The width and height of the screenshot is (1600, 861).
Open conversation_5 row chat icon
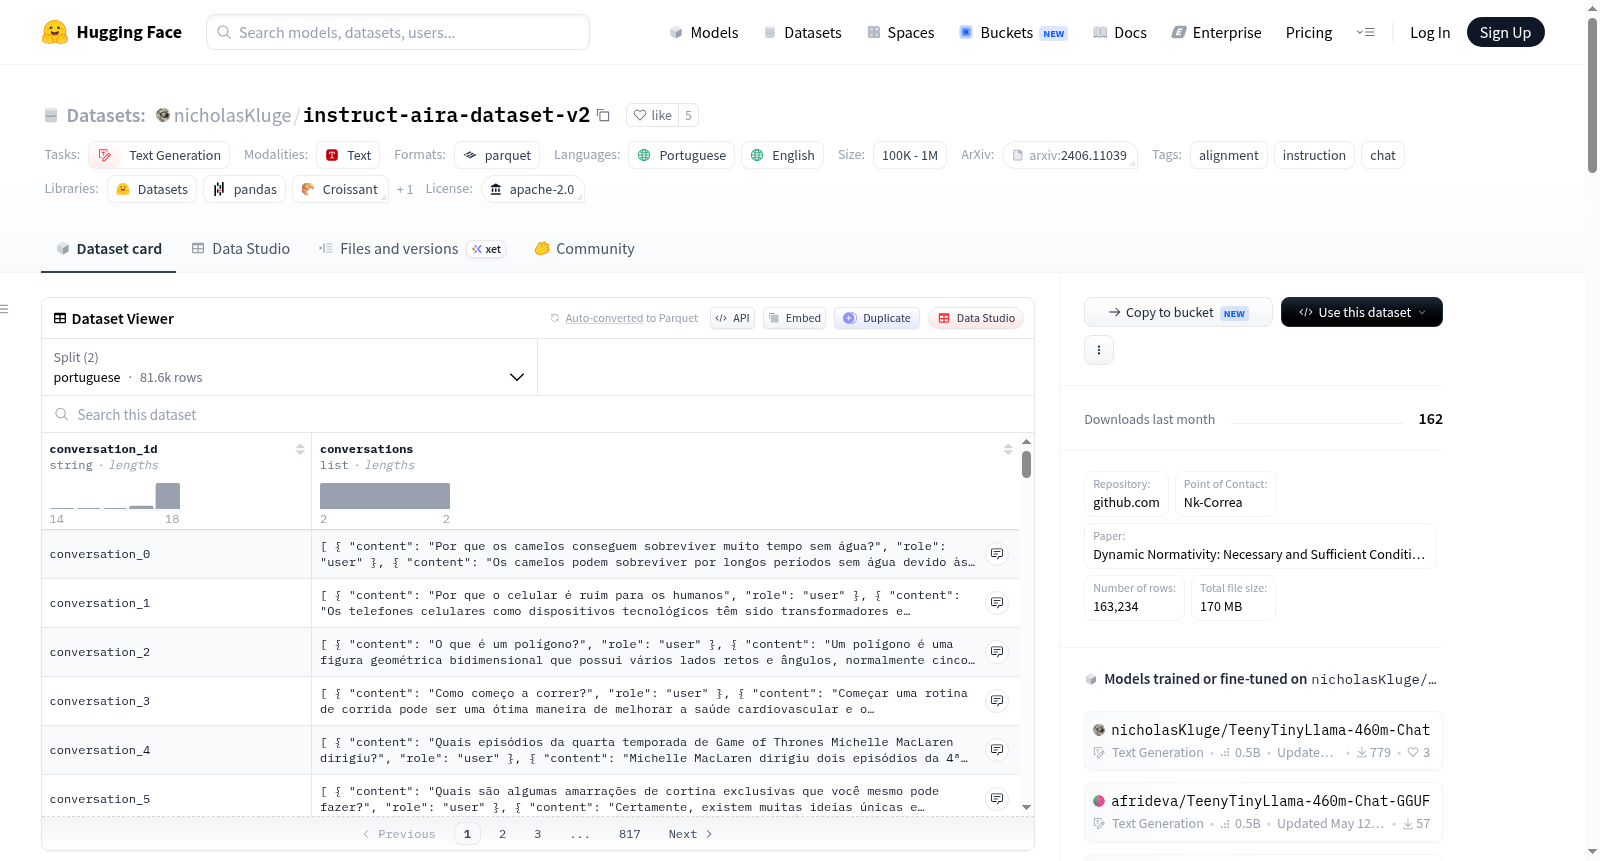pyautogui.click(x=997, y=798)
